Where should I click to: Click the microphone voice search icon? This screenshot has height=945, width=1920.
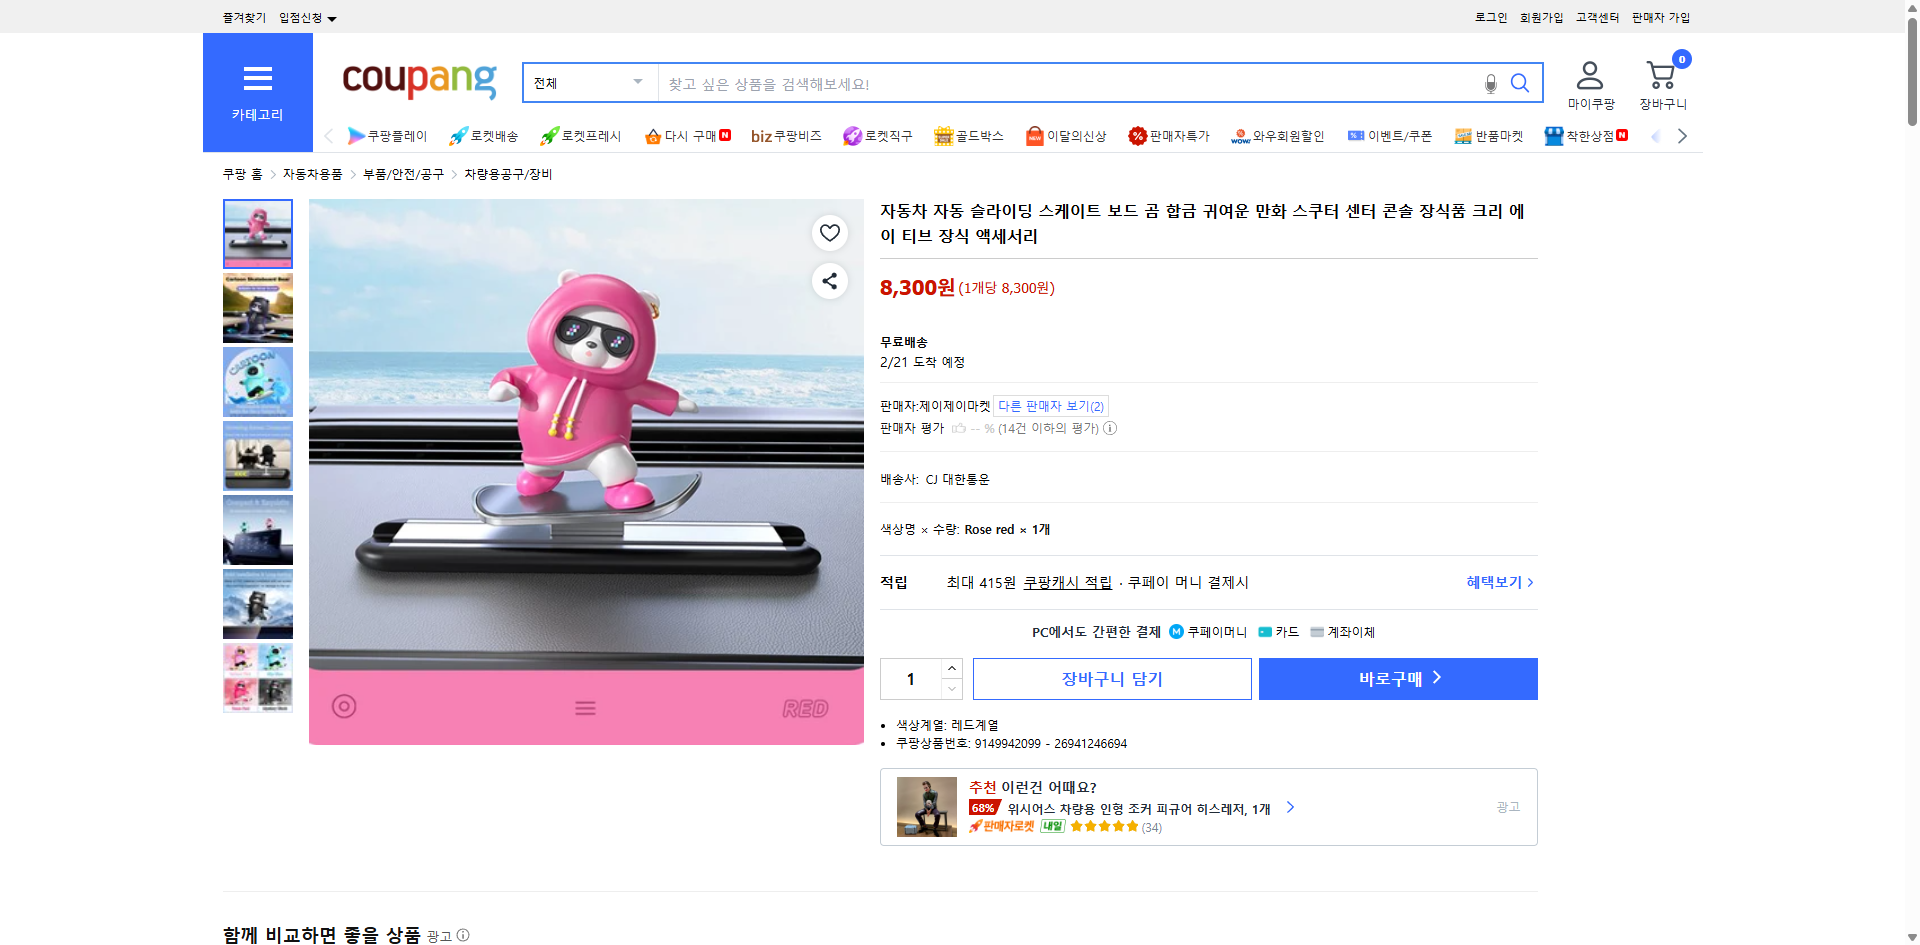coord(1490,83)
